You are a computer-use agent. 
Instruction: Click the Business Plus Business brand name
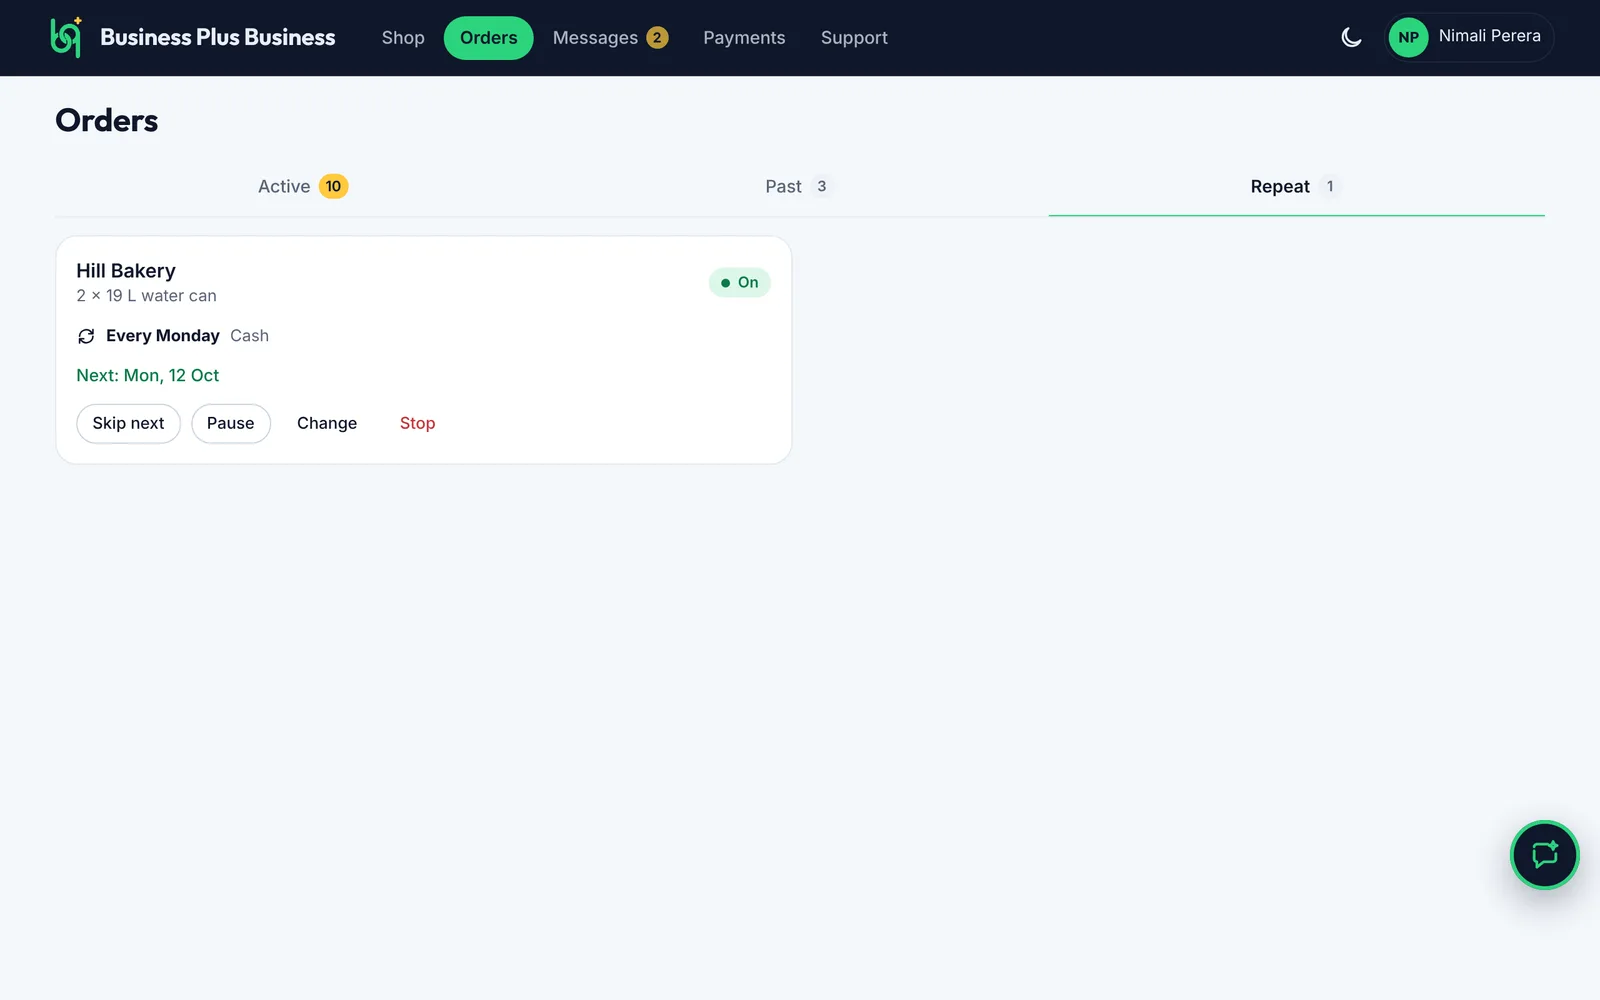pyautogui.click(x=217, y=37)
